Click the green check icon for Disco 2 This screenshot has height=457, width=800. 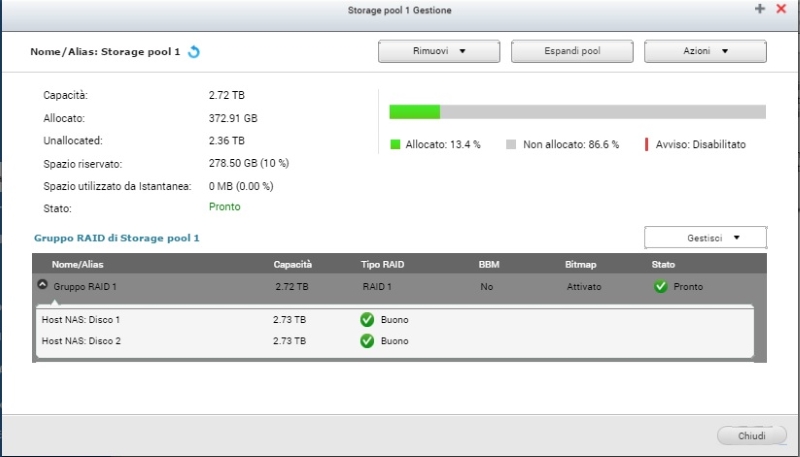click(367, 341)
